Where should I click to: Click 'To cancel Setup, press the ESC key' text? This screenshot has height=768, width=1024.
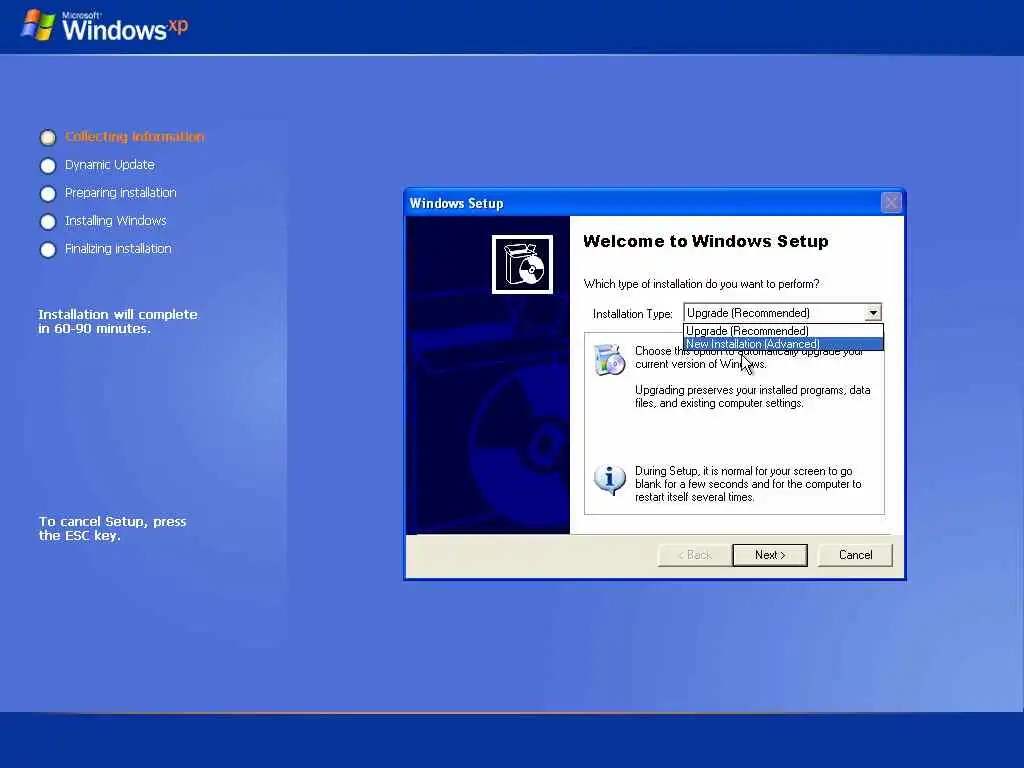[112, 528]
